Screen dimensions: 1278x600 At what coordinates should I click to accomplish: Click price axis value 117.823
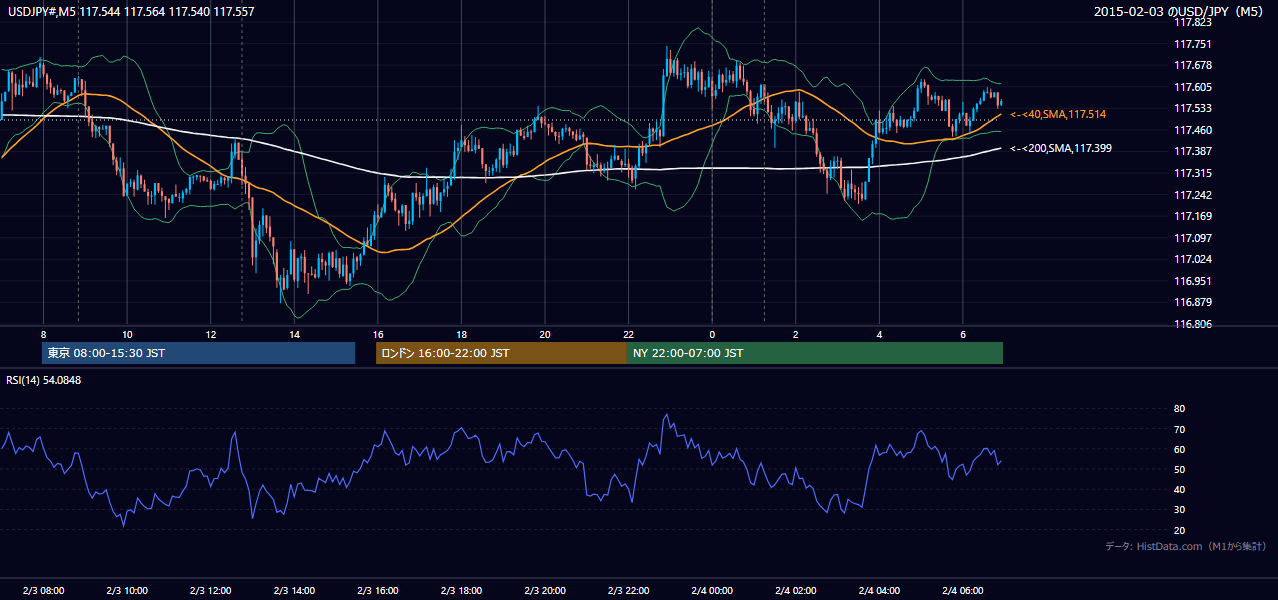1192,22
